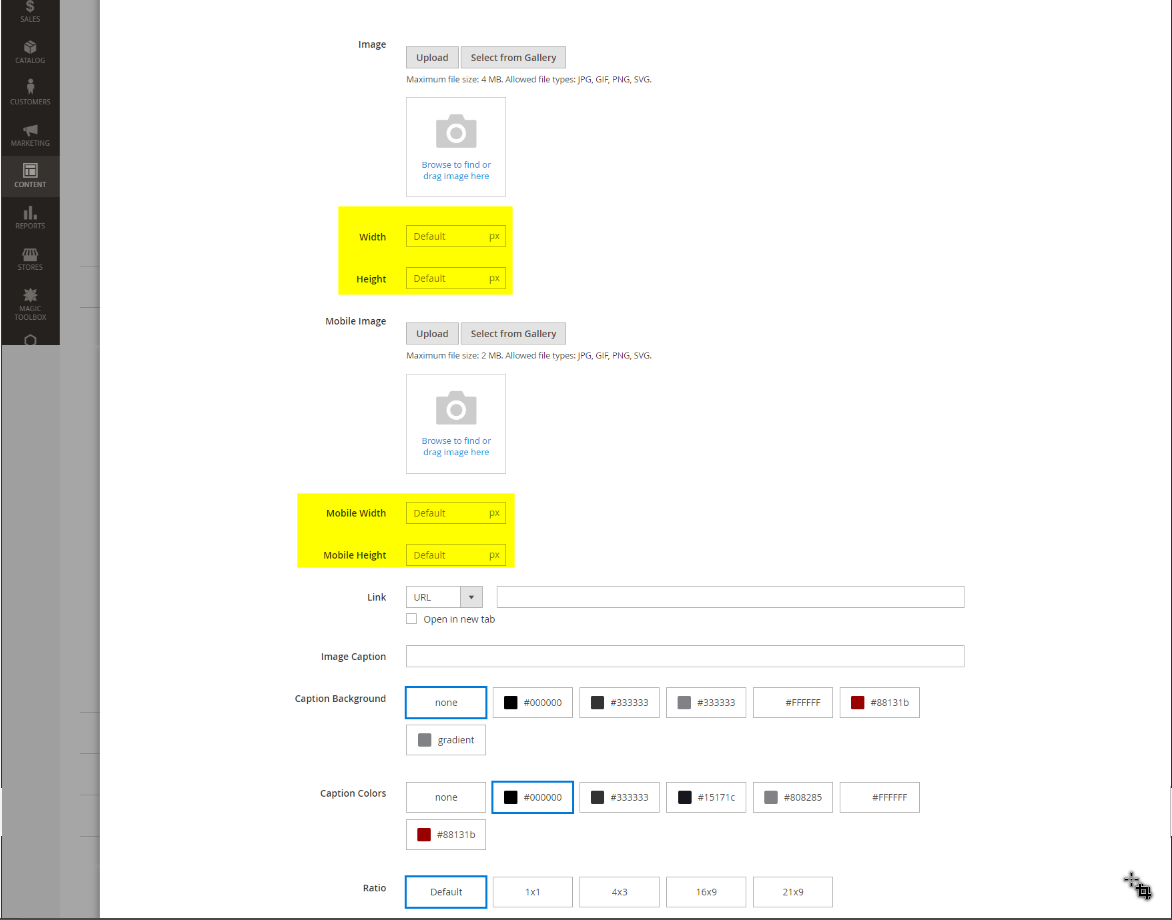This screenshot has height=920, width=1172.
Task: Select #808285 Caption Colors swatch
Action: (x=793, y=797)
